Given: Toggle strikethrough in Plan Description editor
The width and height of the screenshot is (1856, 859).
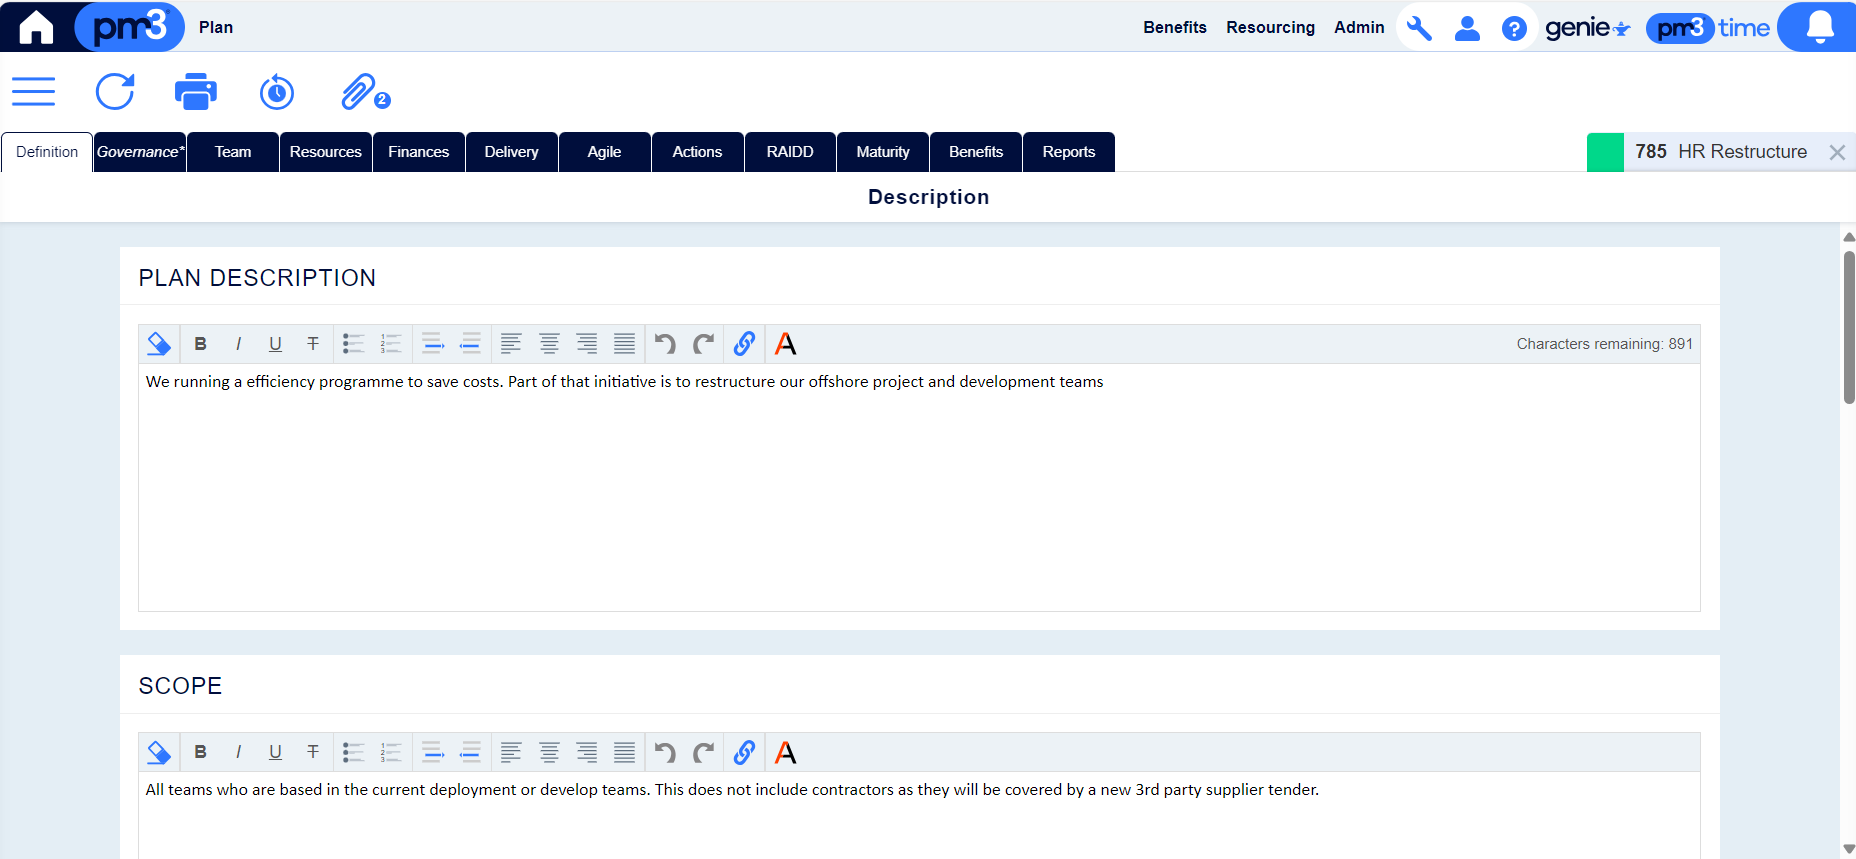Looking at the screenshot, I should (x=313, y=344).
